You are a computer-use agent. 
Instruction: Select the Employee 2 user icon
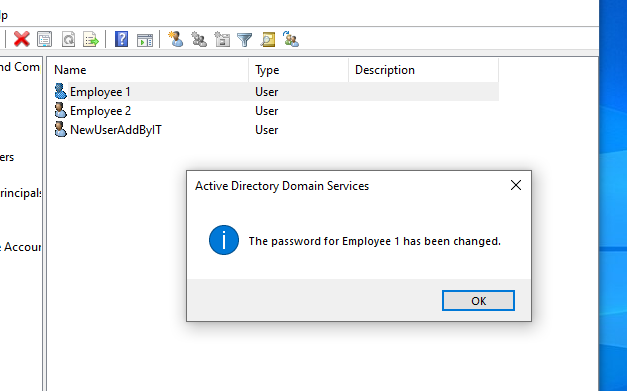[60, 110]
